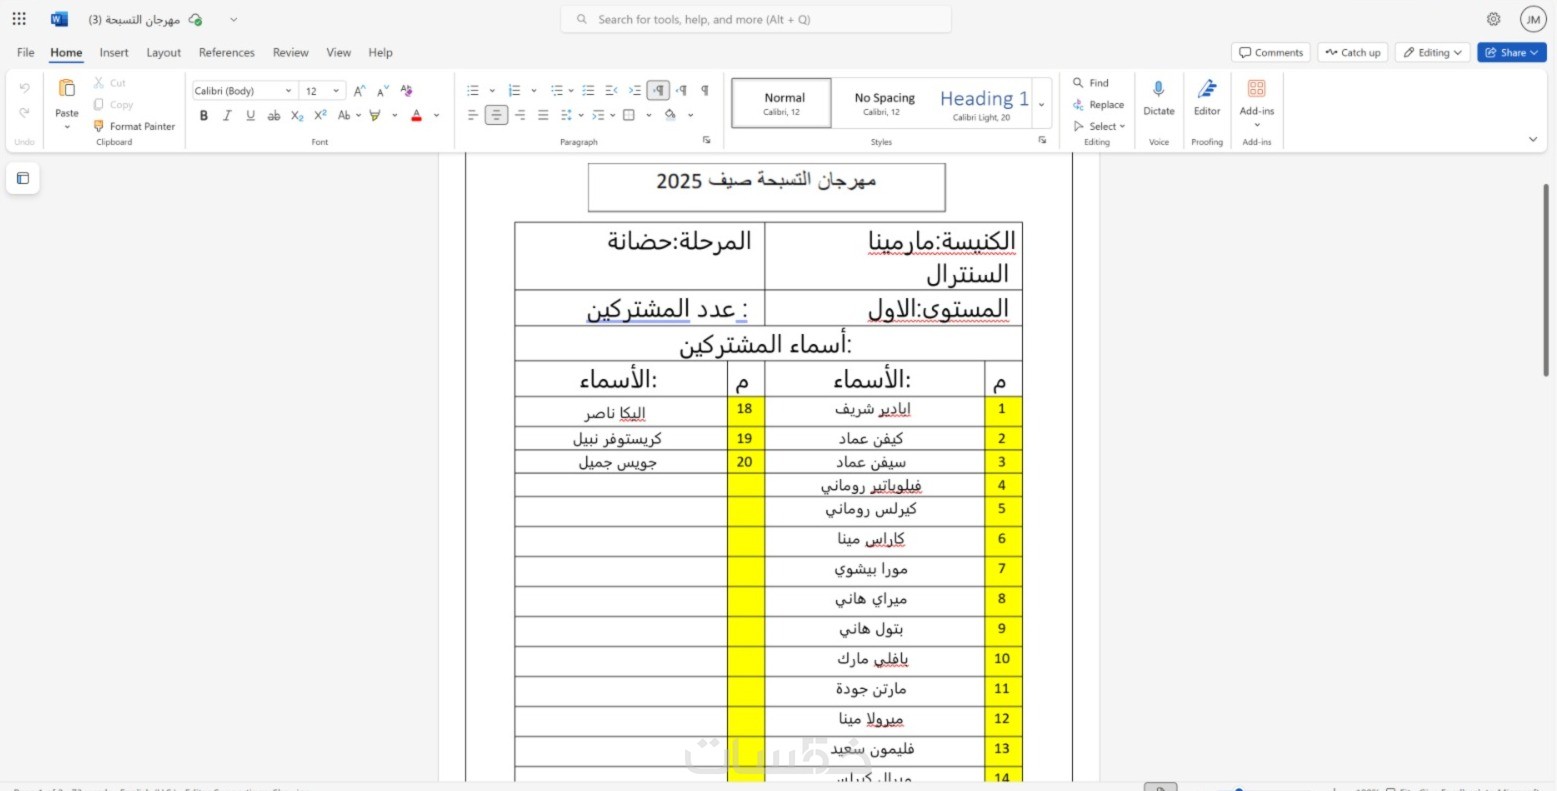Open the document title dropdown arrow
Image resolution: width=1557 pixels, height=791 pixels.
233,19
